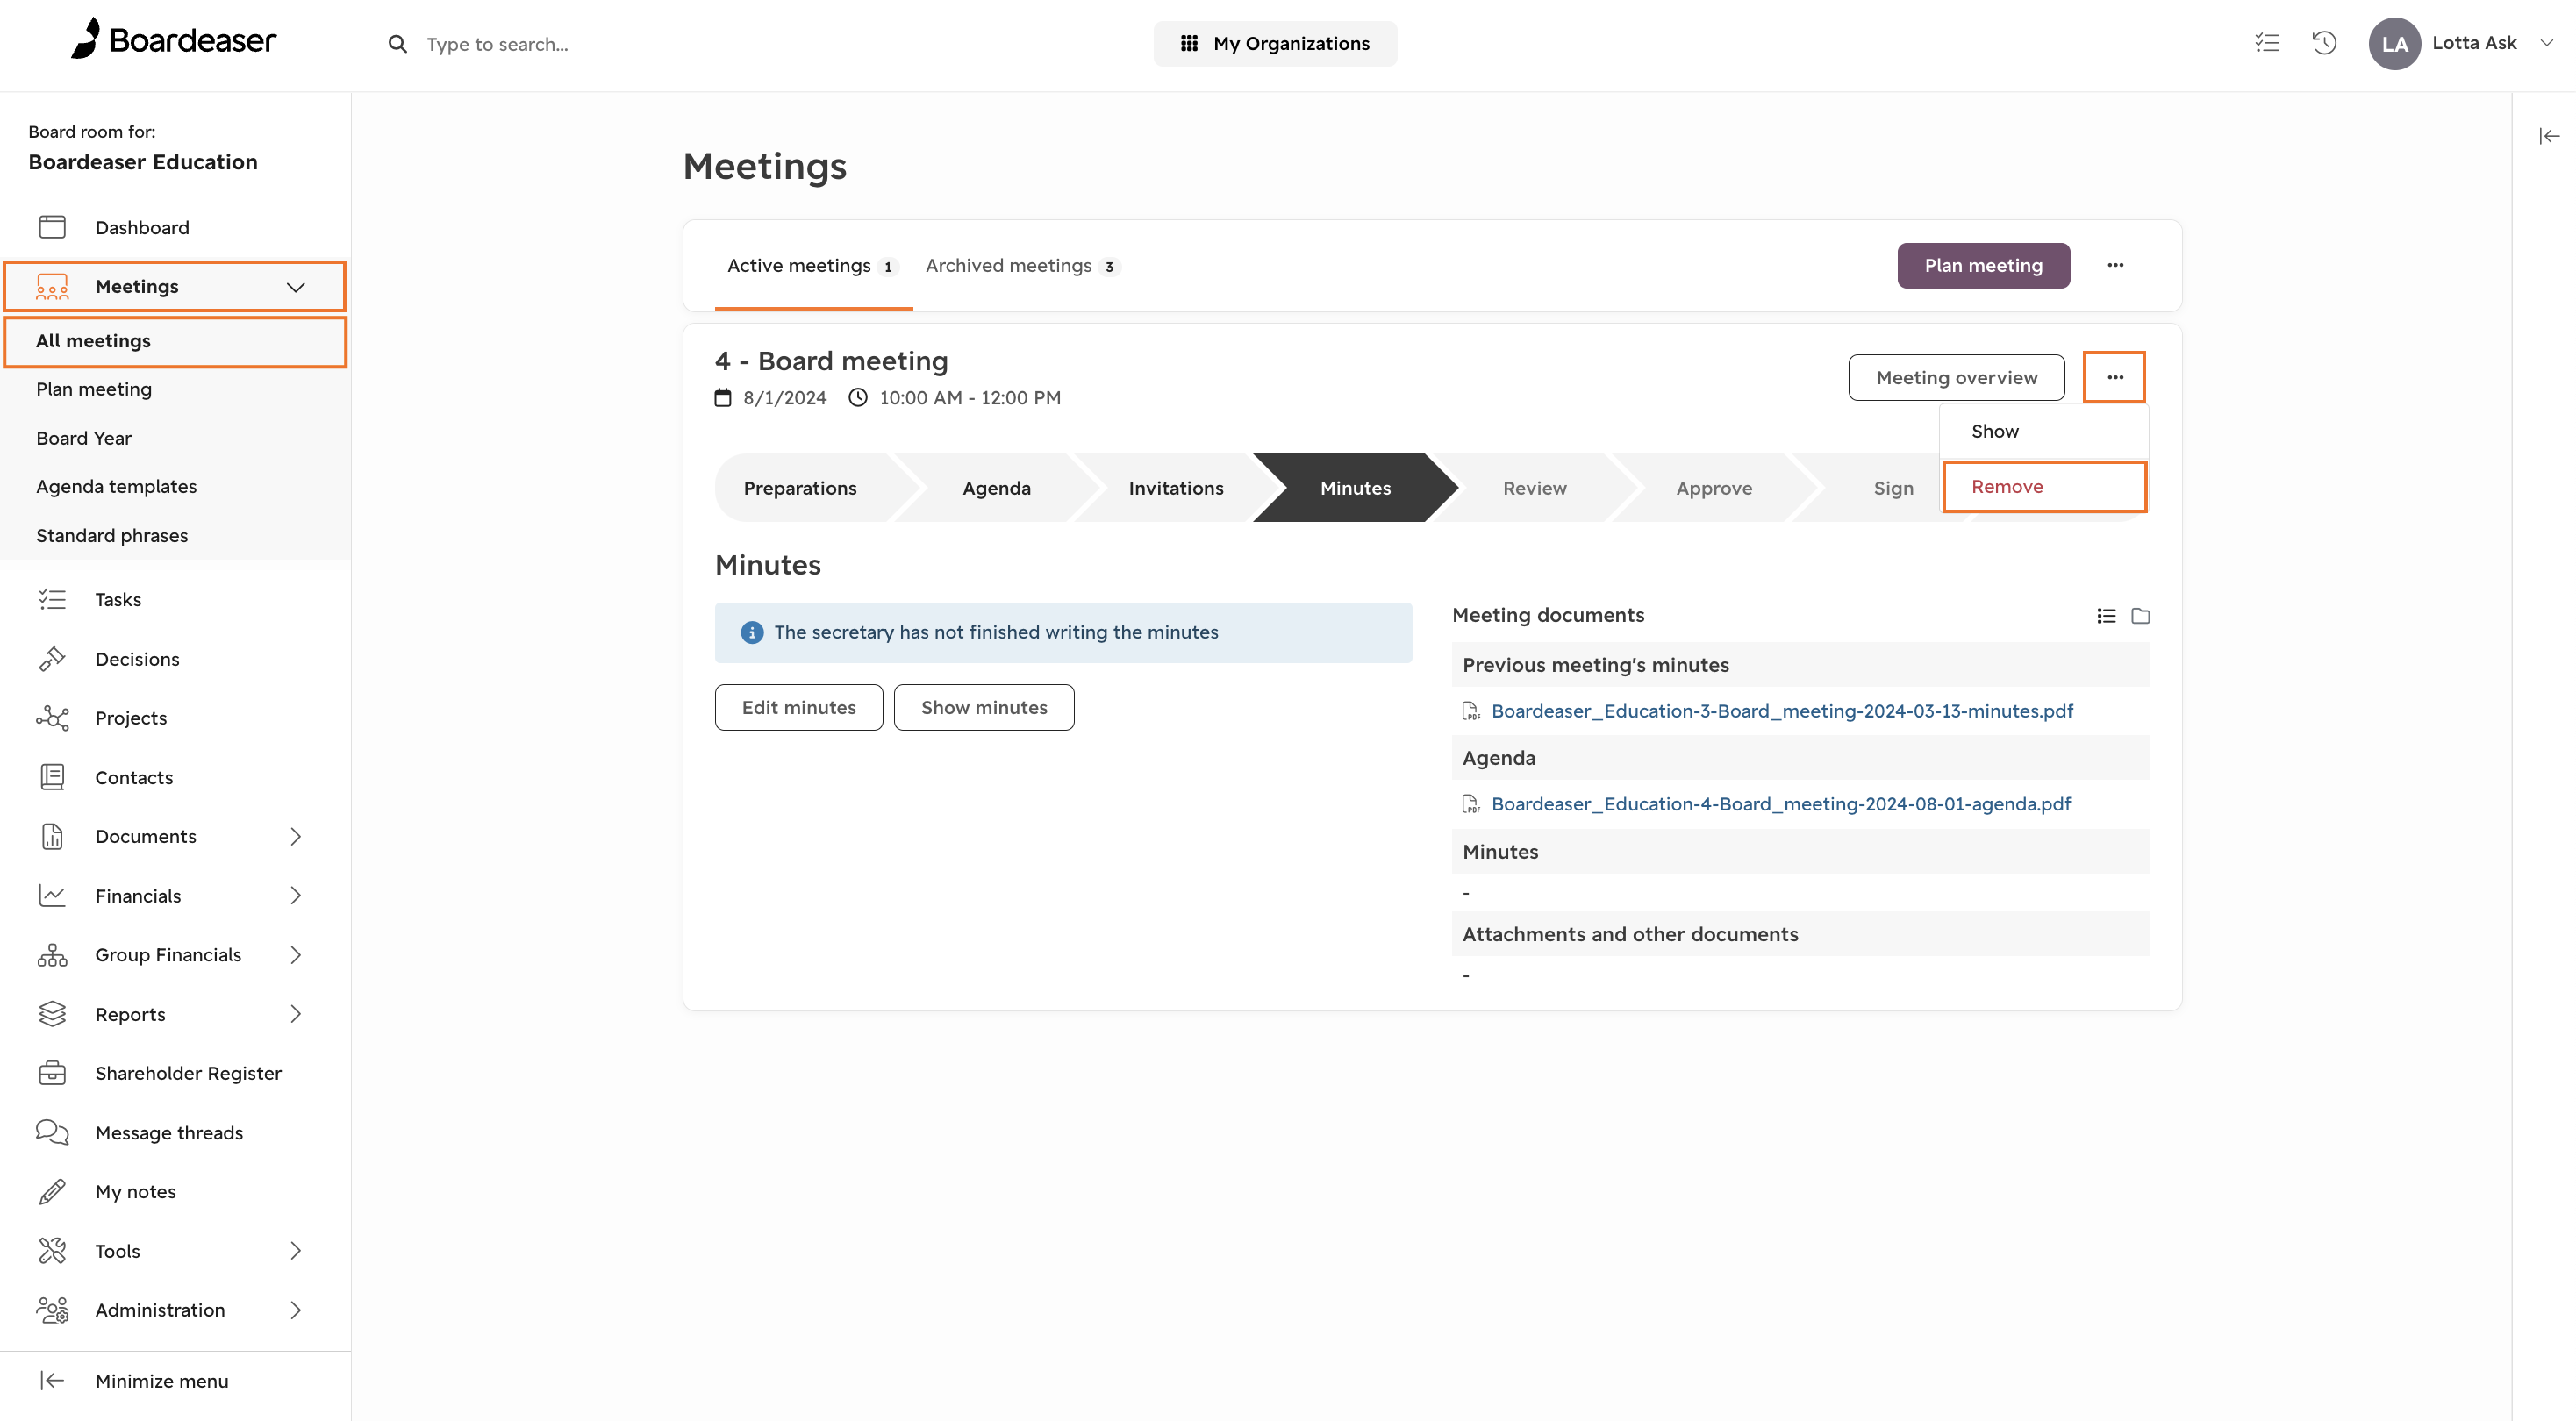Image resolution: width=2576 pixels, height=1421 pixels.
Task: Go to the Review step
Action: 1534,488
